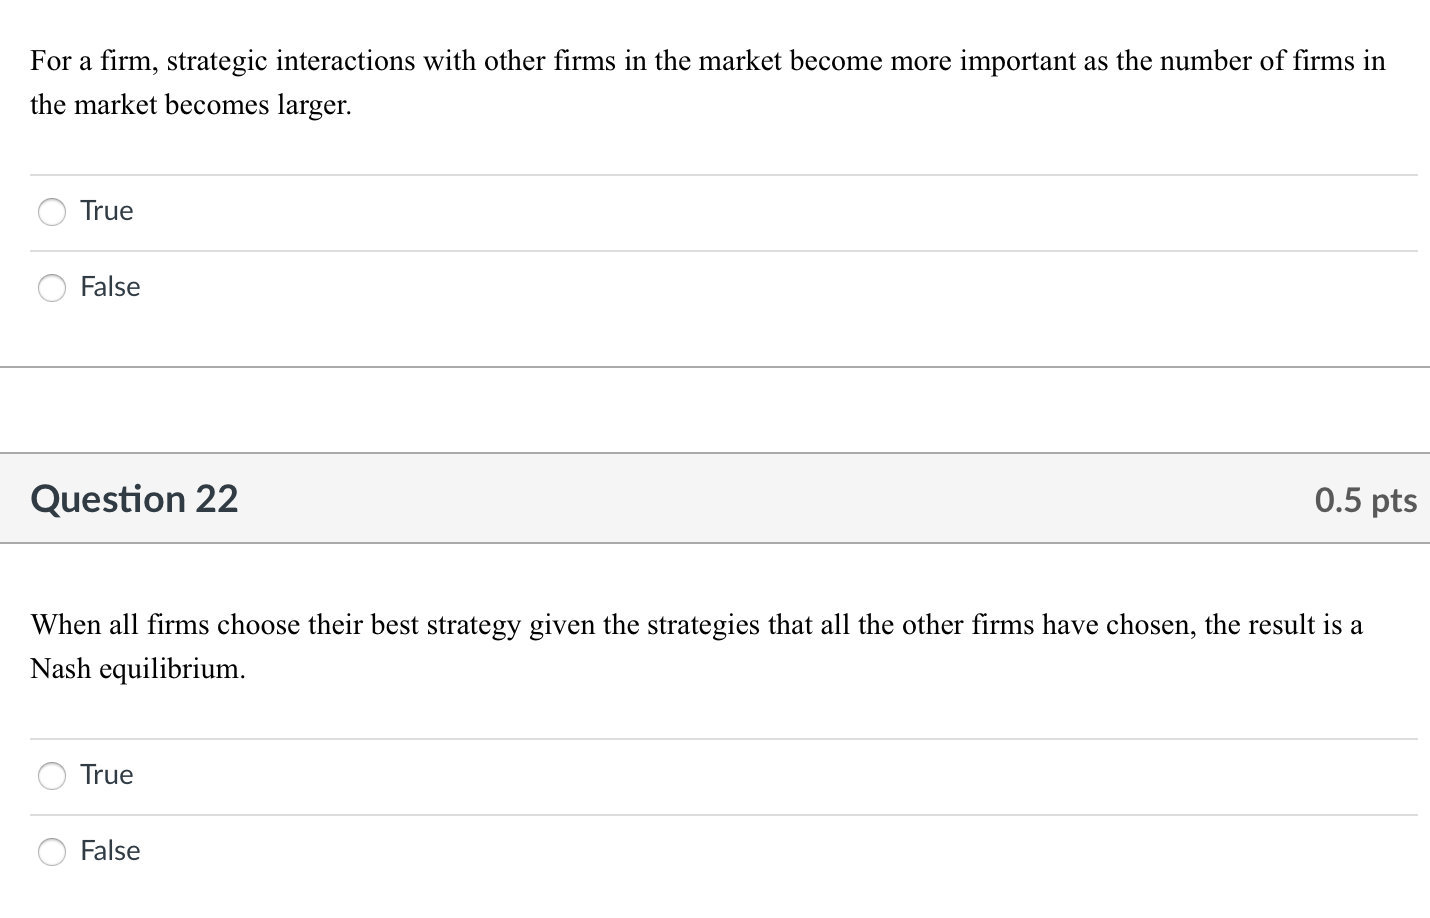The height and width of the screenshot is (918, 1430).
Task: Choose the True radio button in Question 22
Action: (x=52, y=776)
